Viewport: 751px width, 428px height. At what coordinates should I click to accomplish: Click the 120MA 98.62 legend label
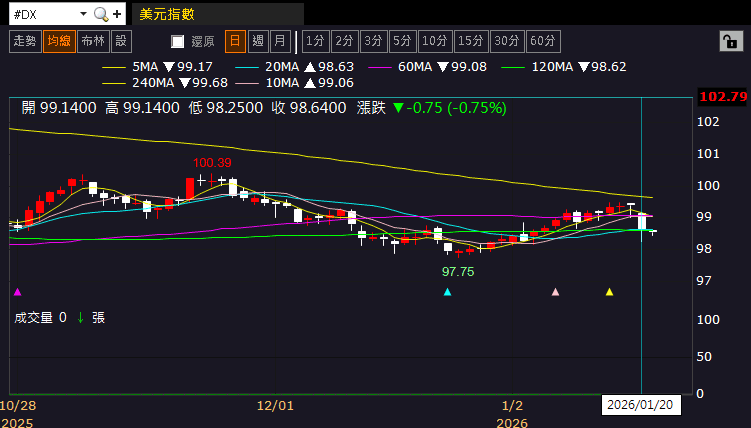coord(579,67)
